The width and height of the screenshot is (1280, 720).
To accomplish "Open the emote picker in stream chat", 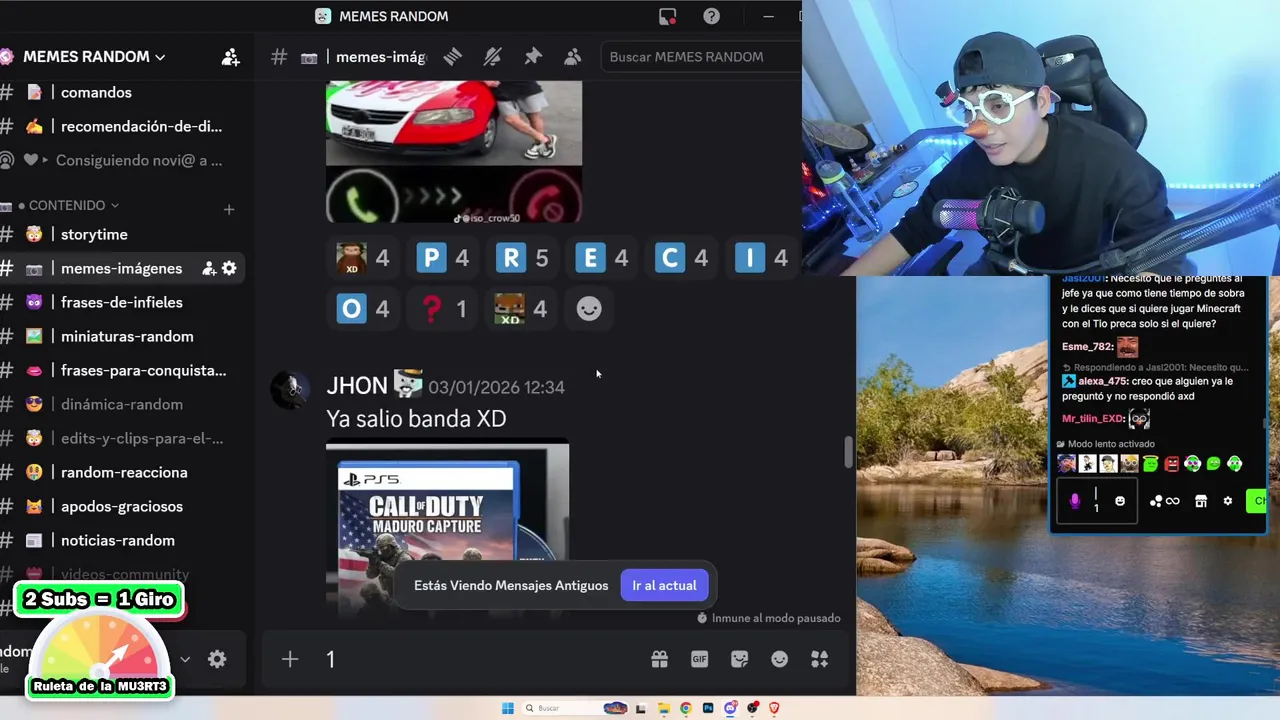I will click(1120, 501).
